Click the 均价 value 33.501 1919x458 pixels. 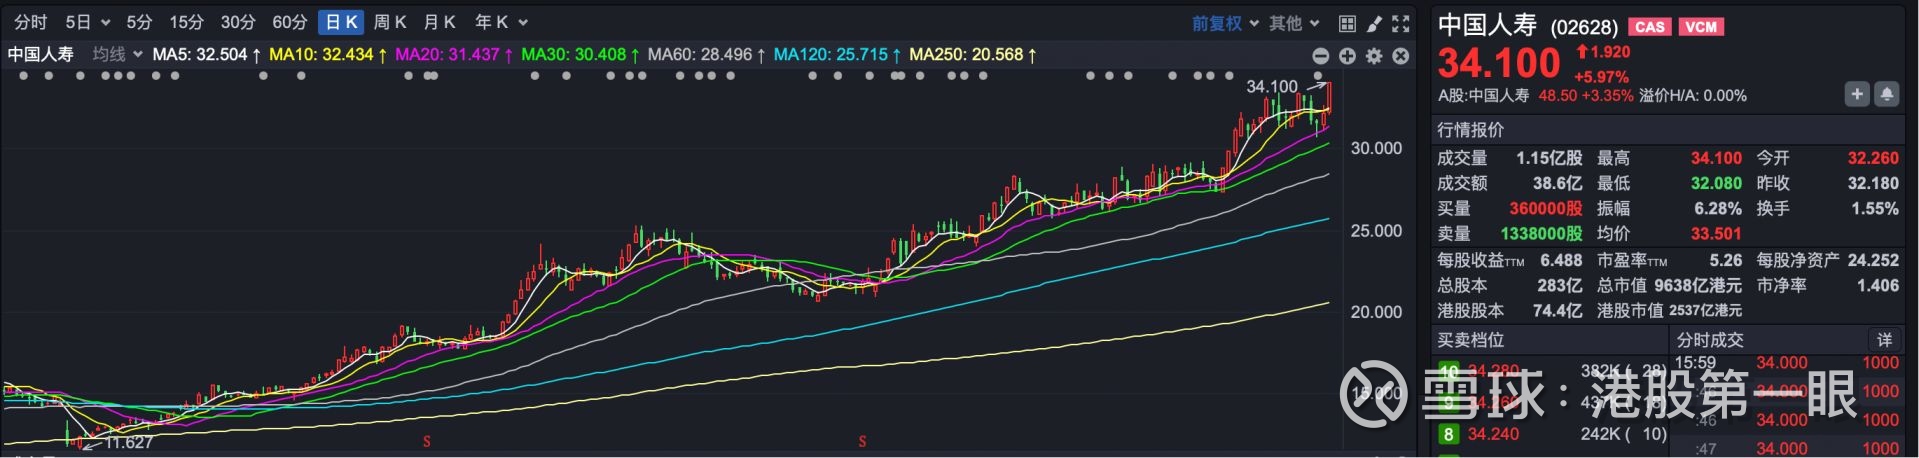pyautogui.click(x=1716, y=233)
